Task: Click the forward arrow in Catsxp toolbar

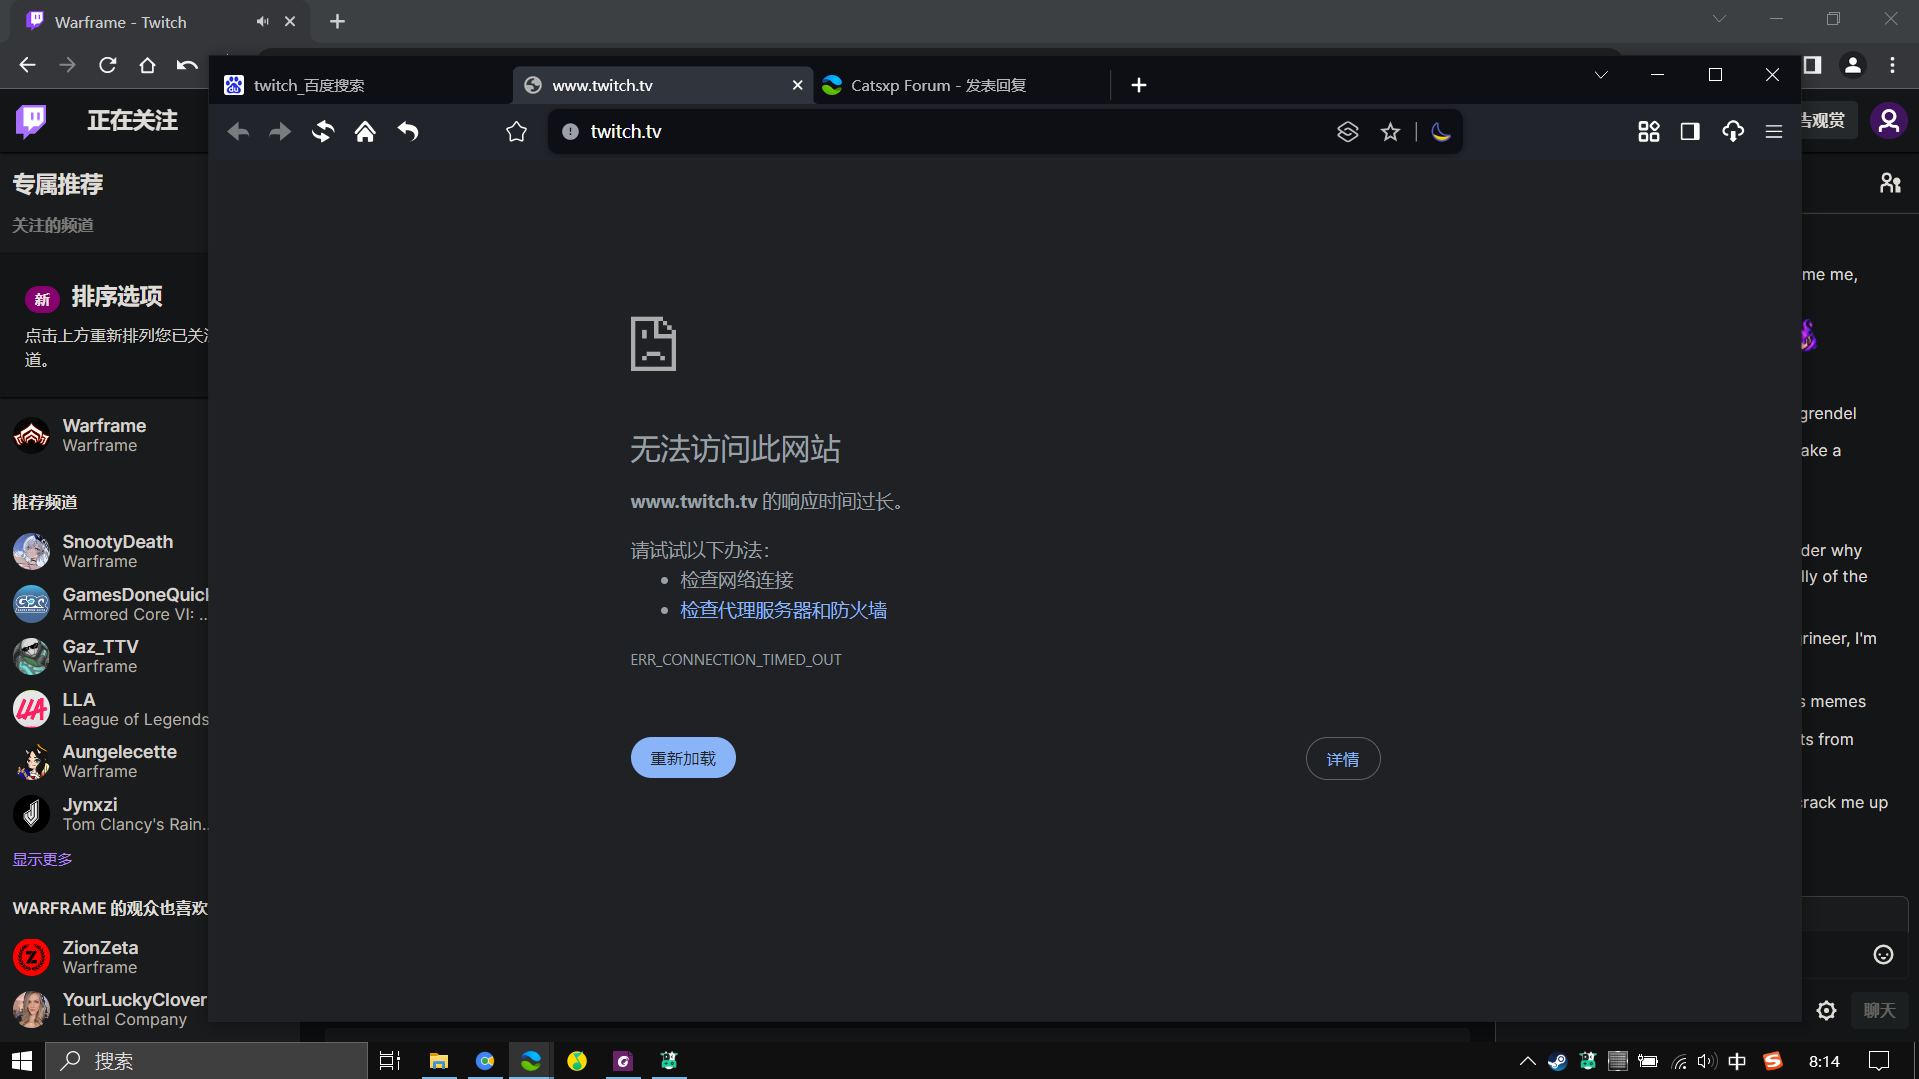Action: pos(280,132)
